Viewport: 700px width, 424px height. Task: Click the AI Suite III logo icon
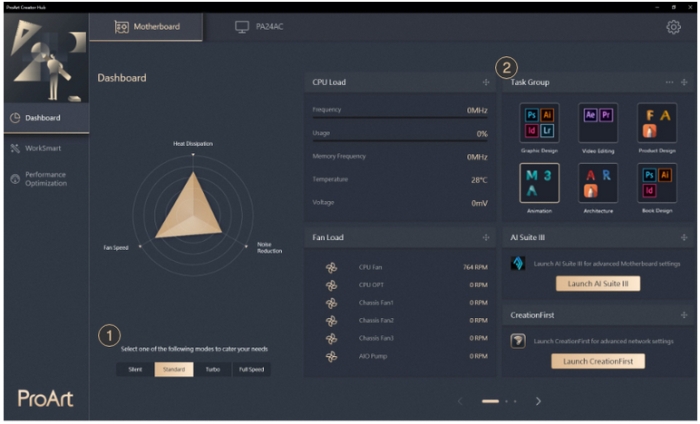(518, 263)
